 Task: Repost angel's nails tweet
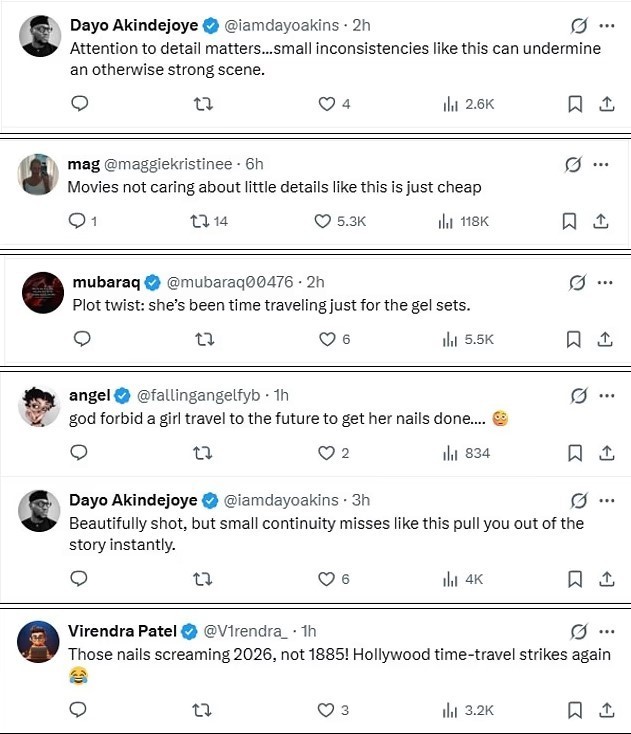tap(203, 453)
